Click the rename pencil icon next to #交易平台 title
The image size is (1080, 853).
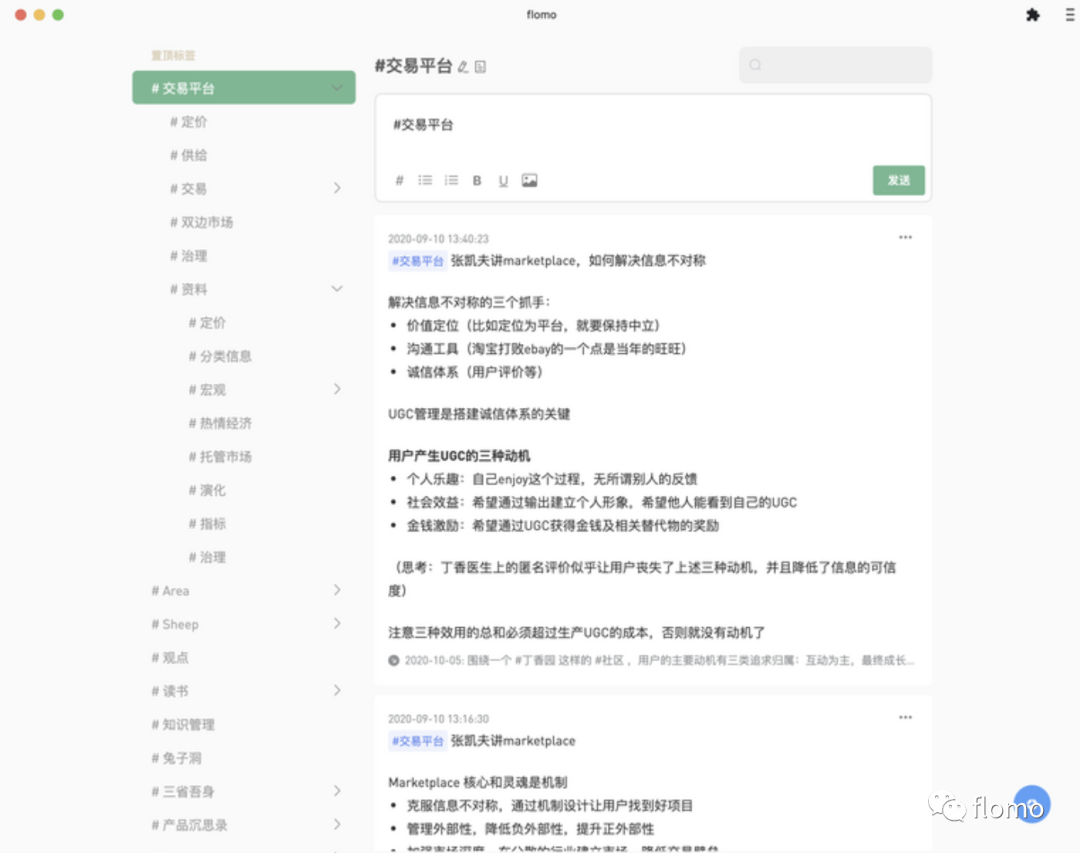[463, 67]
